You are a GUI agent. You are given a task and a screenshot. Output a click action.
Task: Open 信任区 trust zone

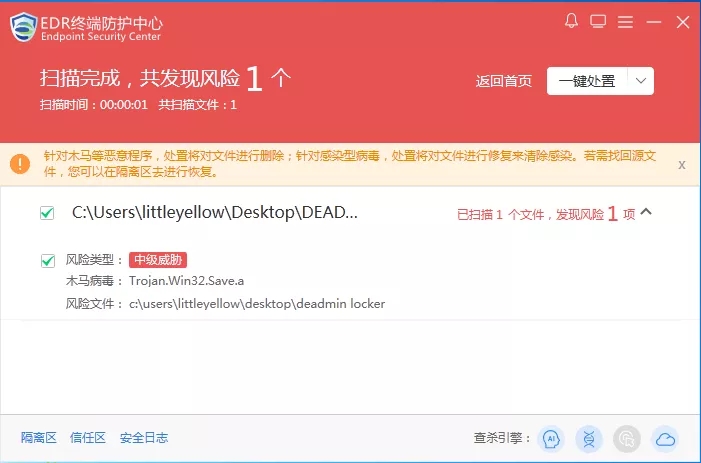click(87, 438)
